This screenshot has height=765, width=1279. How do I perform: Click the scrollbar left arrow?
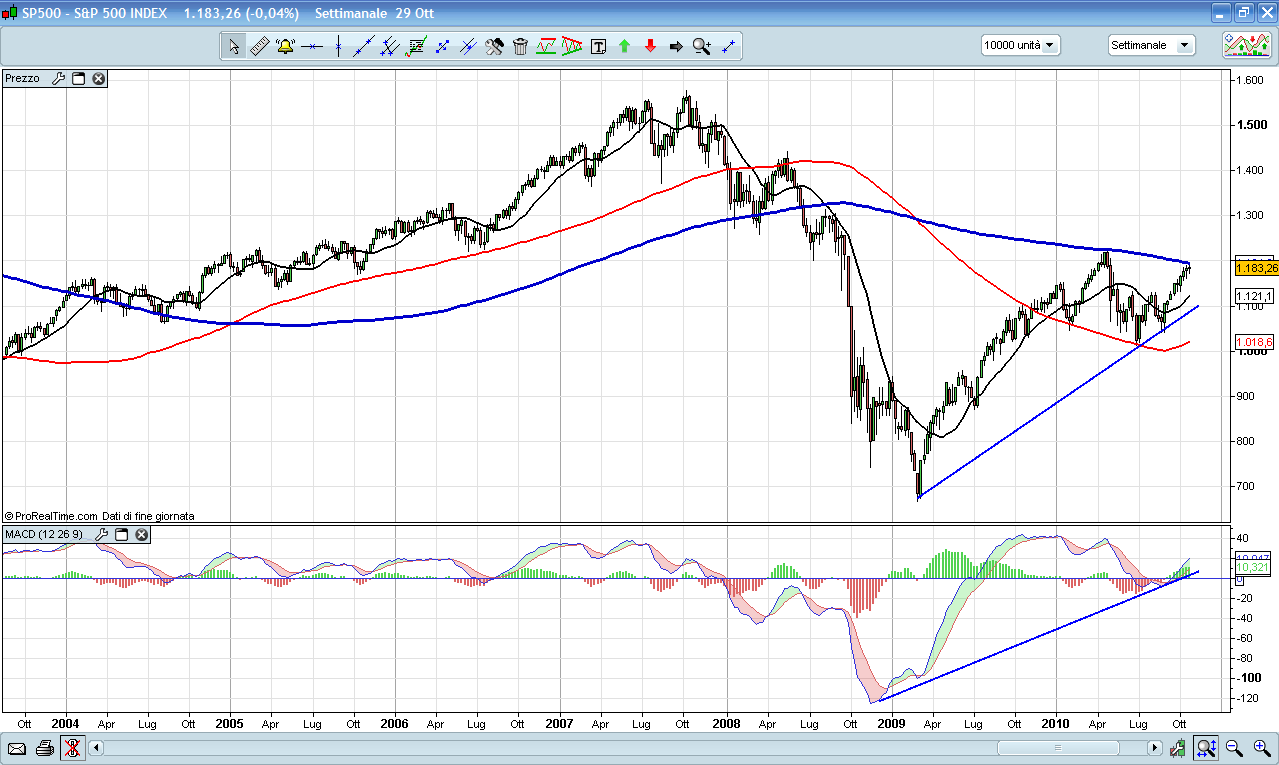(97, 747)
